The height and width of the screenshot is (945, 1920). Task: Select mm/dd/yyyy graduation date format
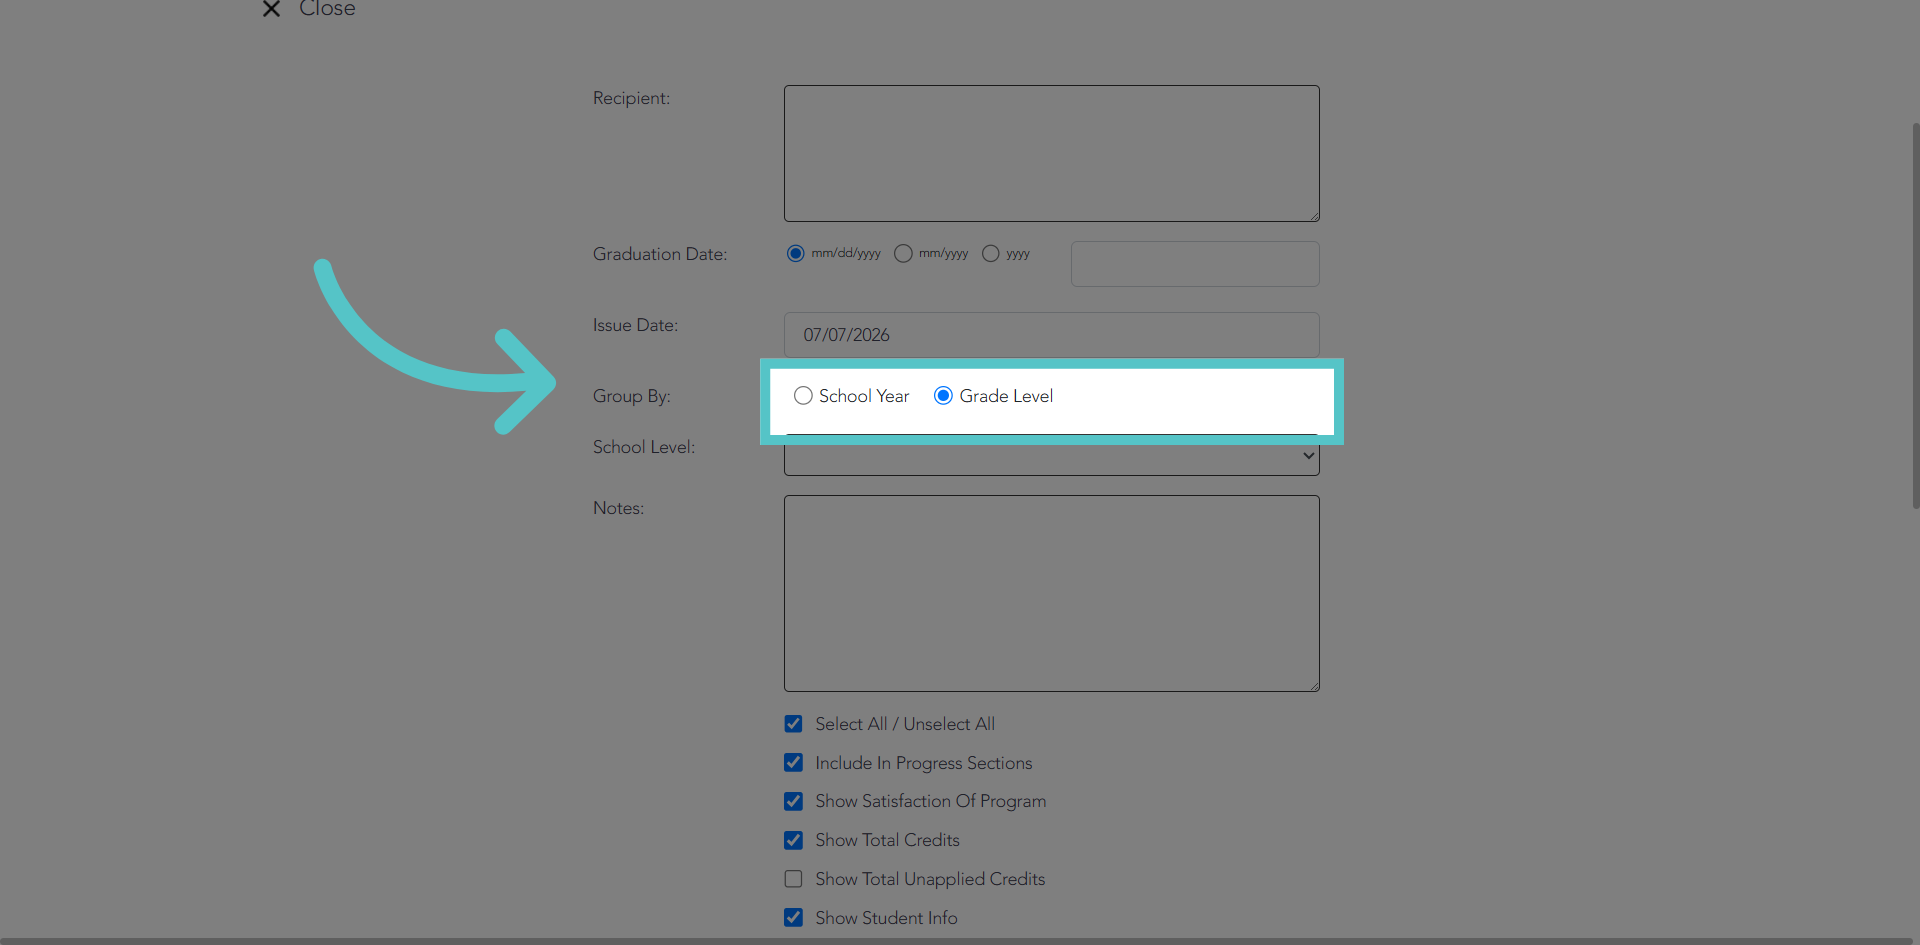795,254
